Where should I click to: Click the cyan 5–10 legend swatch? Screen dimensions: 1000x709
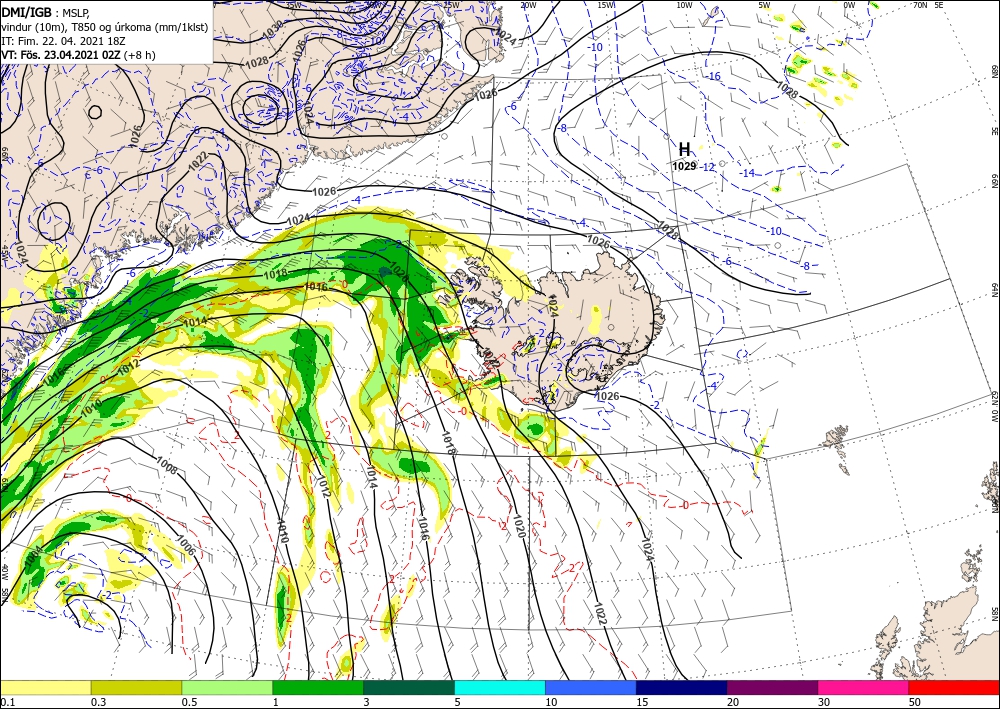click(500, 687)
